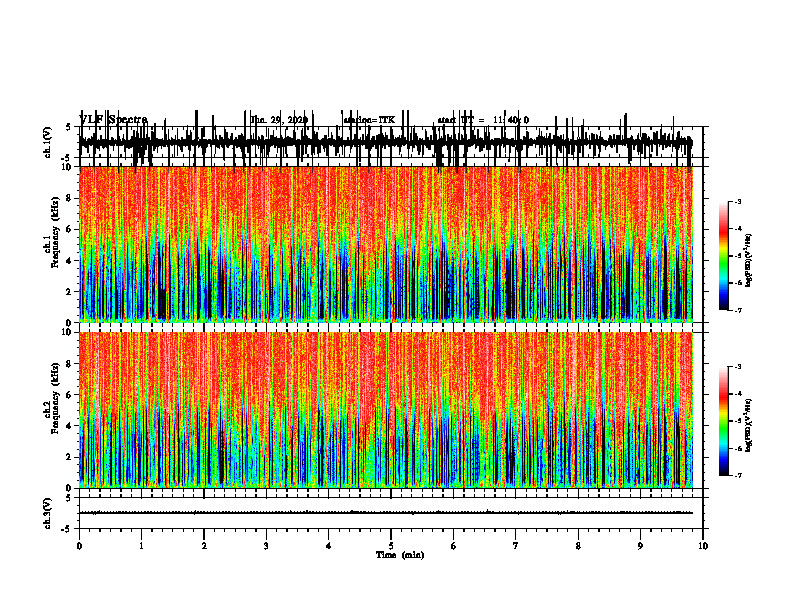Click the "ch.3(V)" axis label

point(48,513)
